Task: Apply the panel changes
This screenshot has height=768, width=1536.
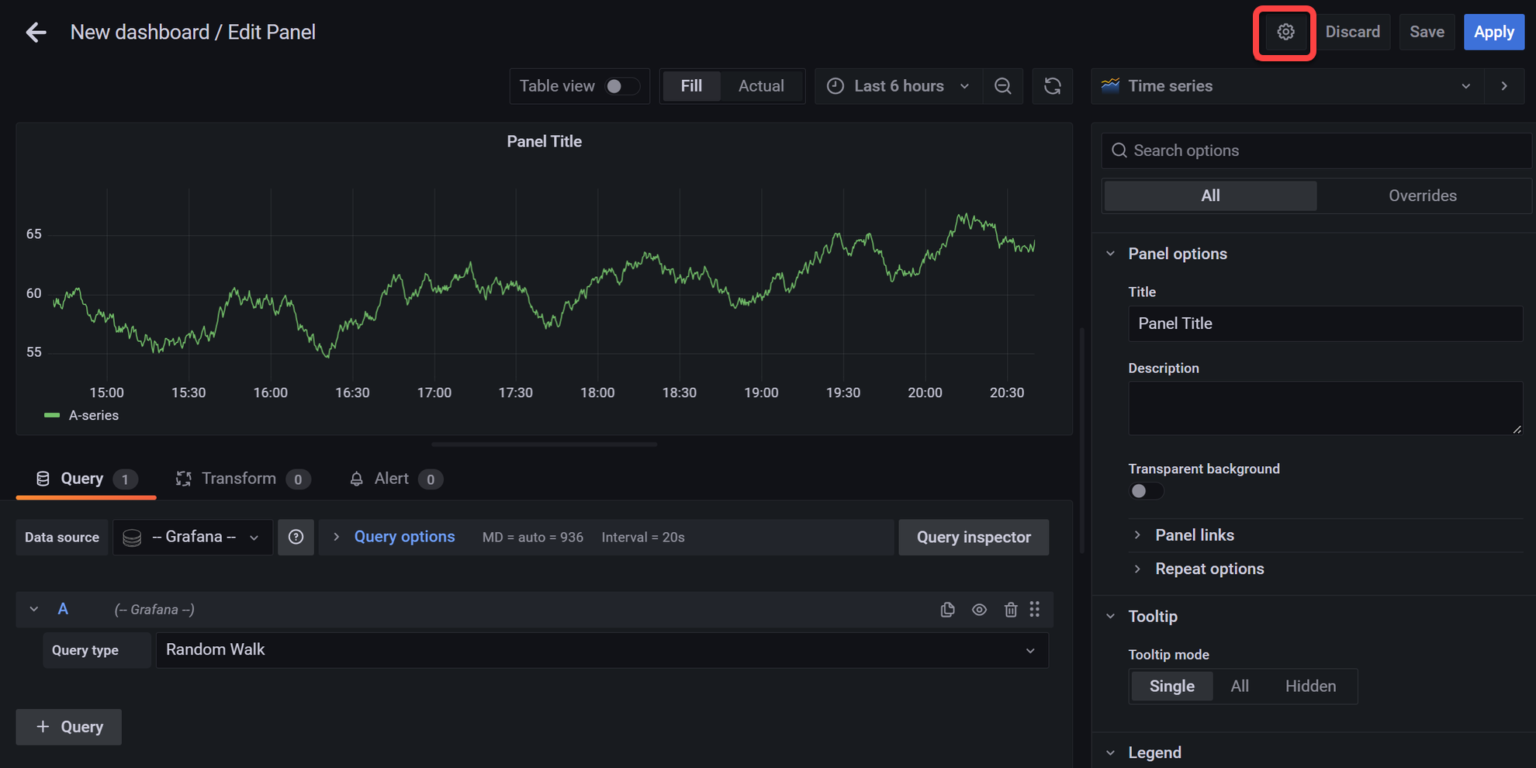Action: 1494,31
